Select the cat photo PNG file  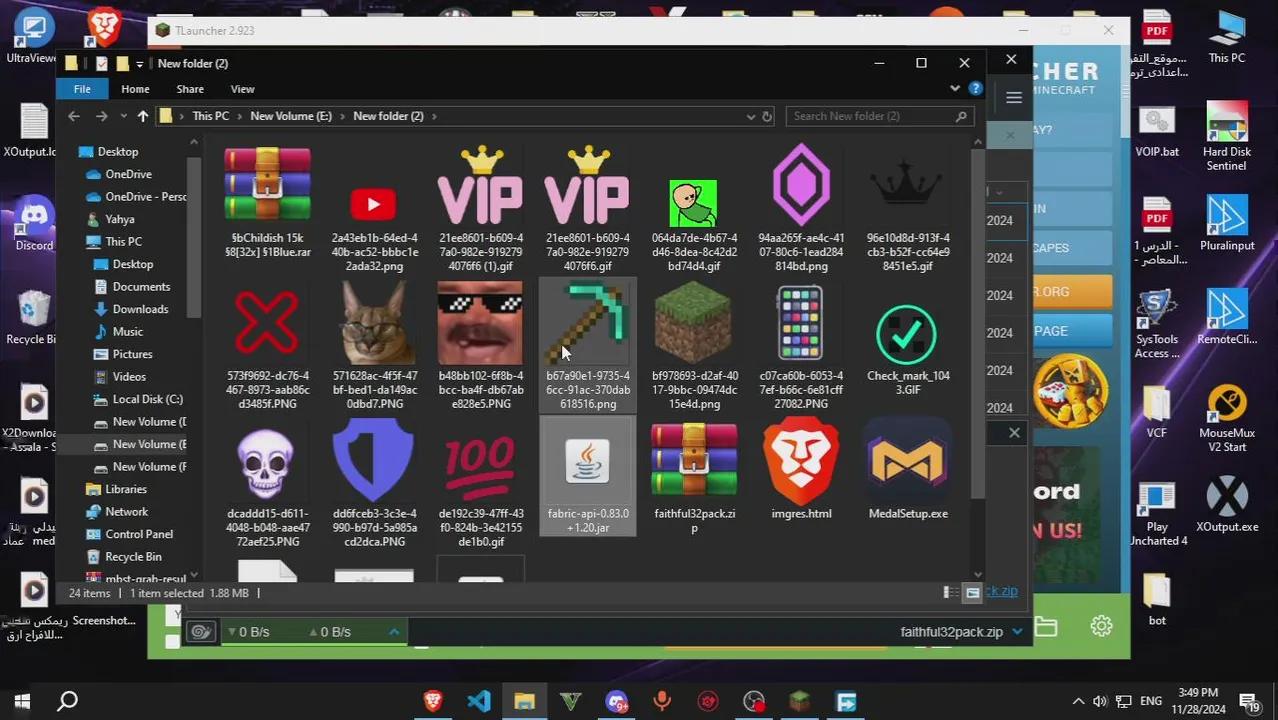point(373,346)
